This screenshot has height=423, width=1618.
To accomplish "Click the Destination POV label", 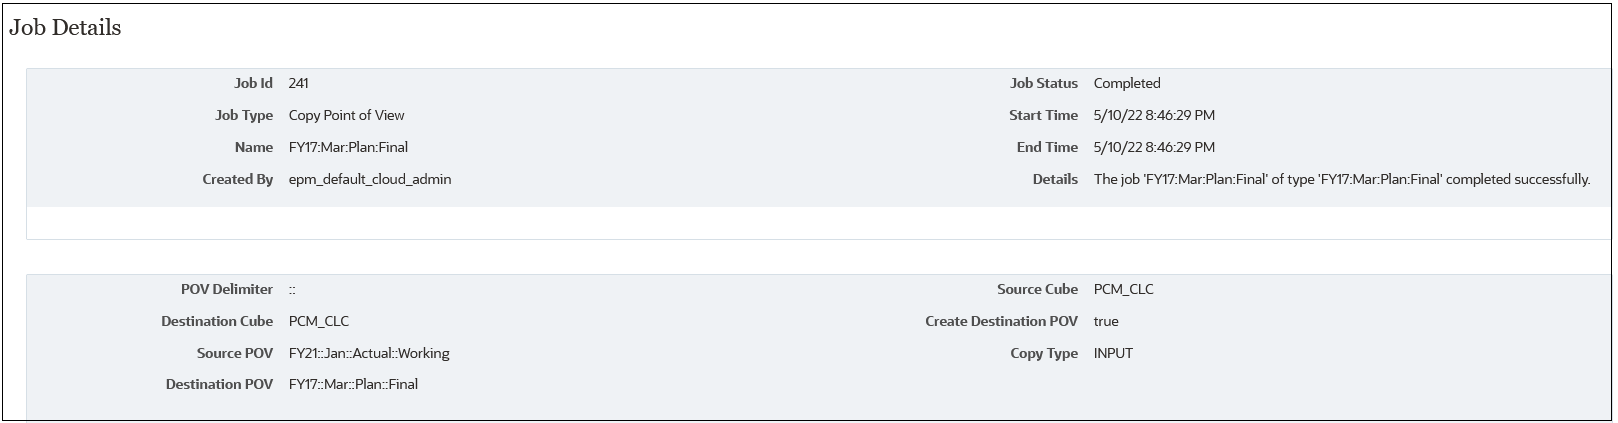I will click(x=219, y=385).
